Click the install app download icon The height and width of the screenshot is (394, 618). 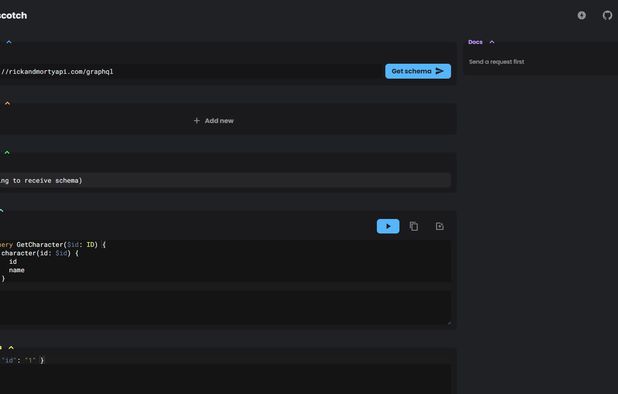click(581, 15)
